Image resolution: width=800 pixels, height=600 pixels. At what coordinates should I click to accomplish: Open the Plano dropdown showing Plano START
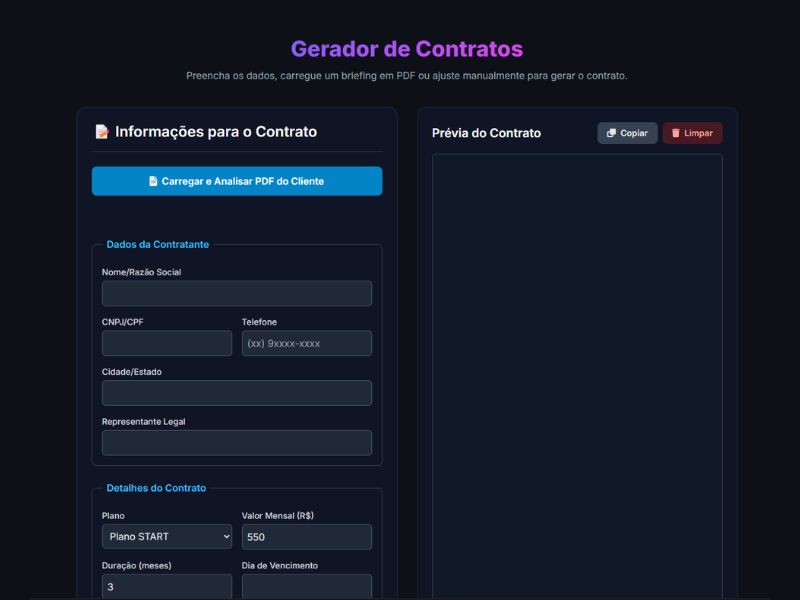click(x=166, y=537)
